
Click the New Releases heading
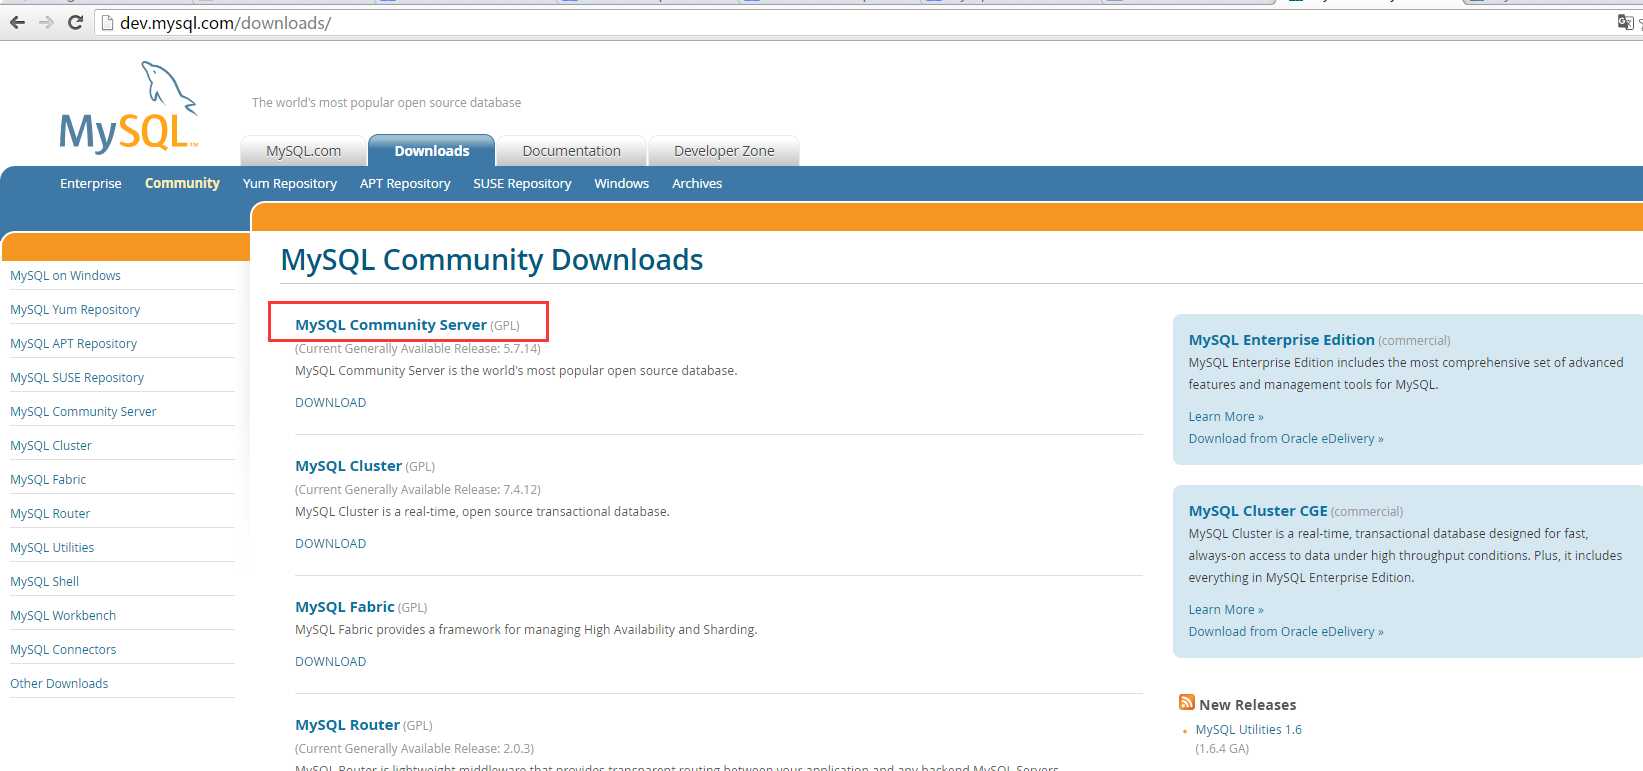pyautogui.click(x=1247, y=705)
